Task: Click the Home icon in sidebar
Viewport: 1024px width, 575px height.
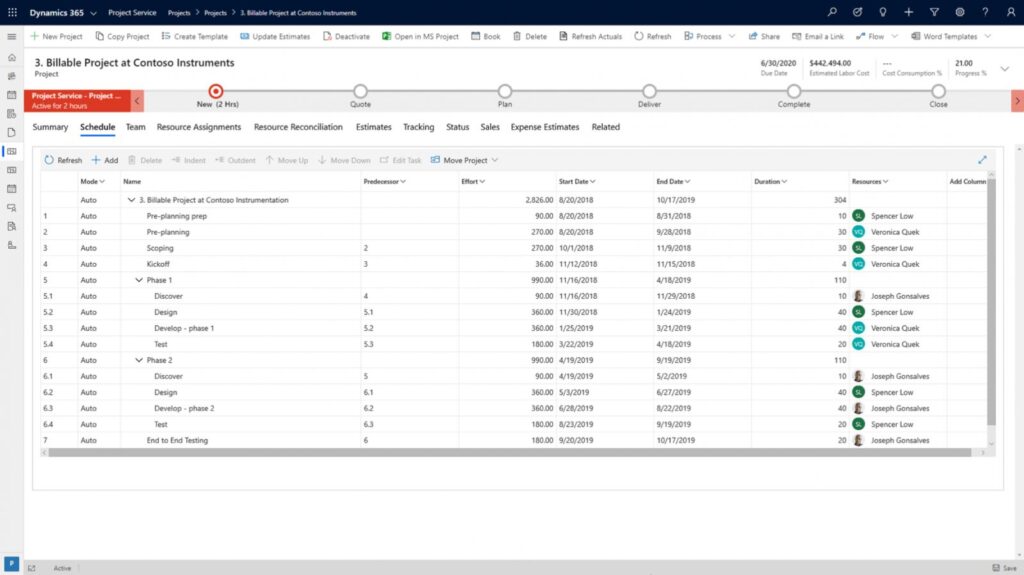Action: 12,58
